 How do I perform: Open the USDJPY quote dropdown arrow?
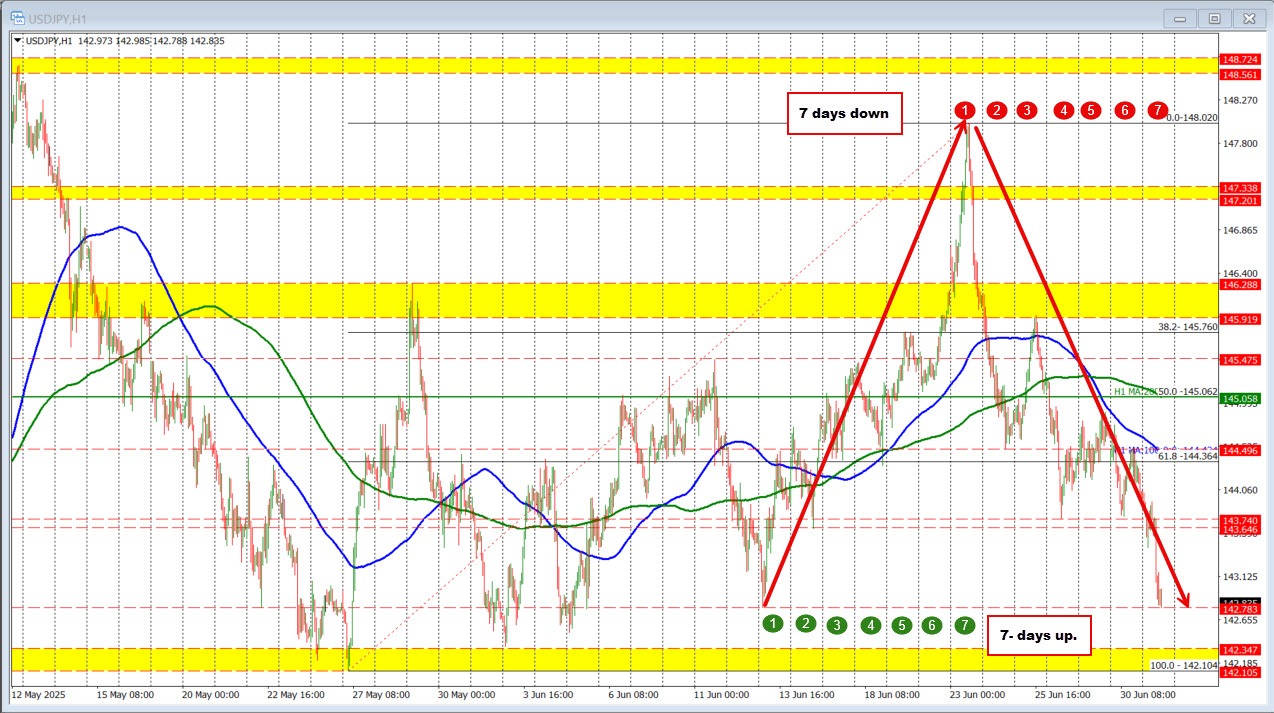(x=16, y=41)
